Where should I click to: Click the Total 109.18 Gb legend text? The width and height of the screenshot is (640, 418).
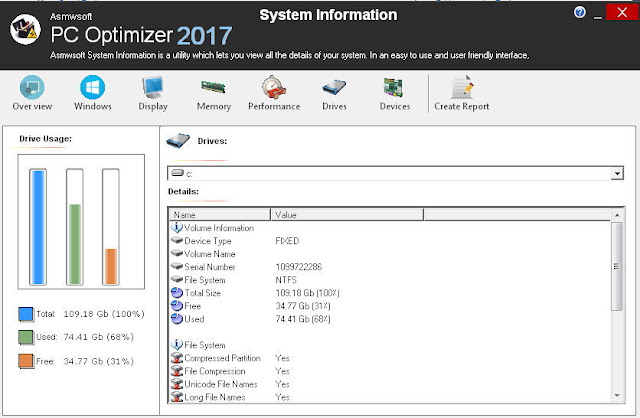[90, 314]
